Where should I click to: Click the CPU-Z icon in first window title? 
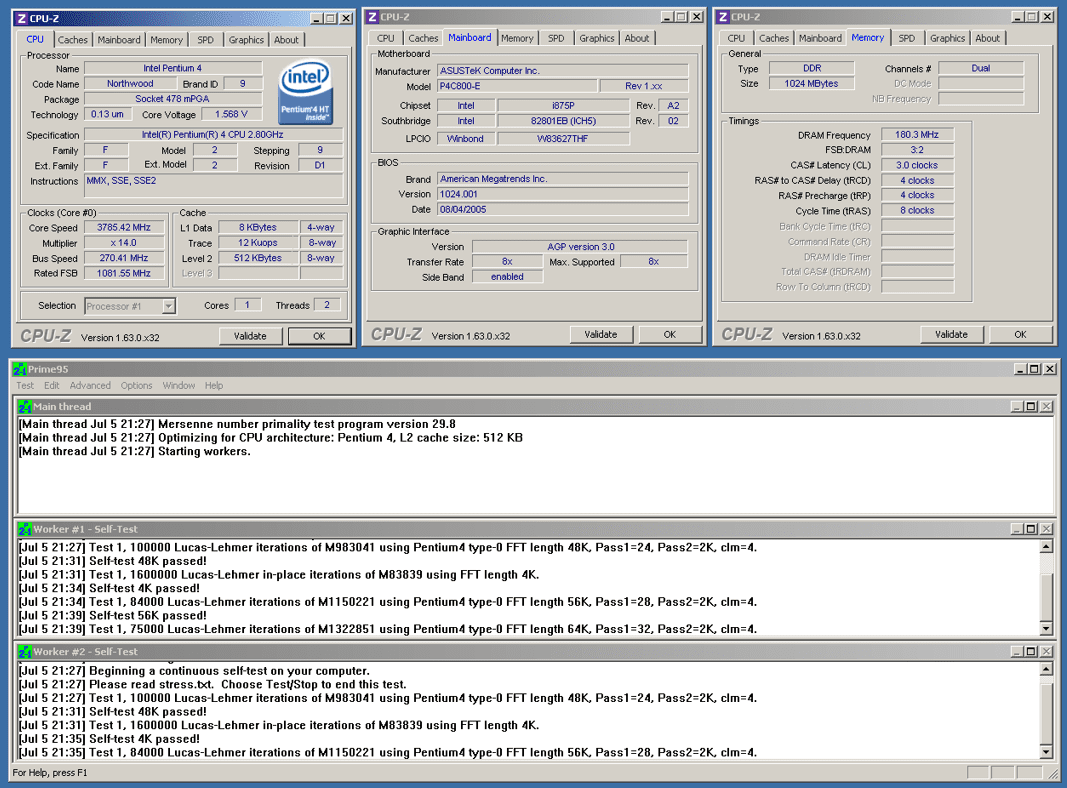(21, 18)
